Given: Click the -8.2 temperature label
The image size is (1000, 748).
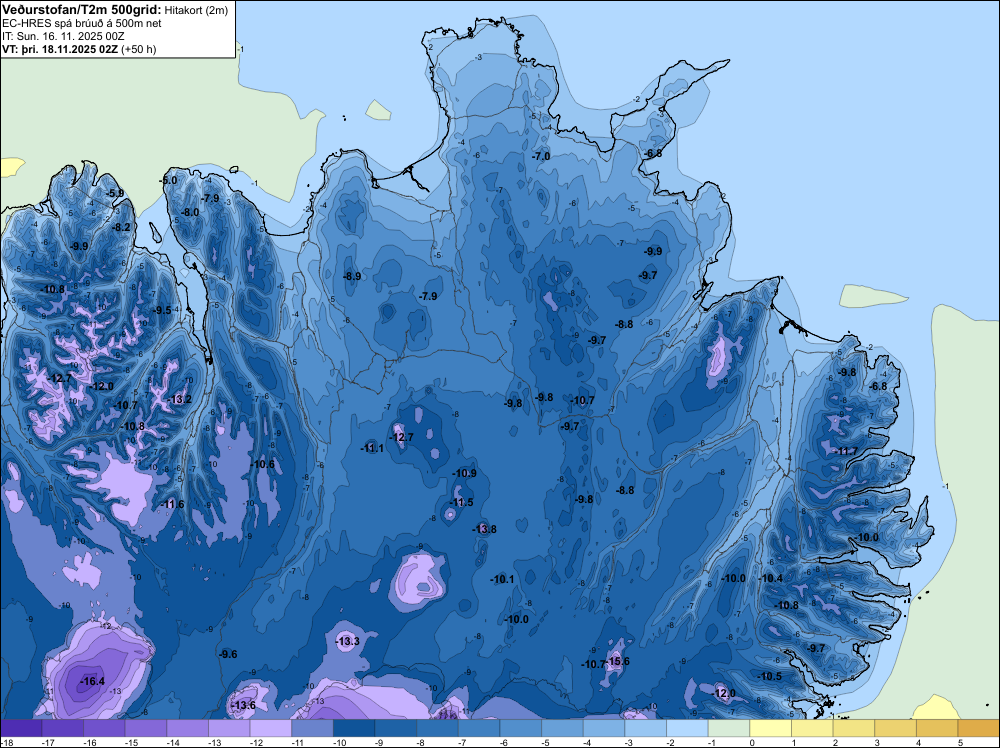Looking at the screenshot, I should pyautogui.click(x=121, y=227).
